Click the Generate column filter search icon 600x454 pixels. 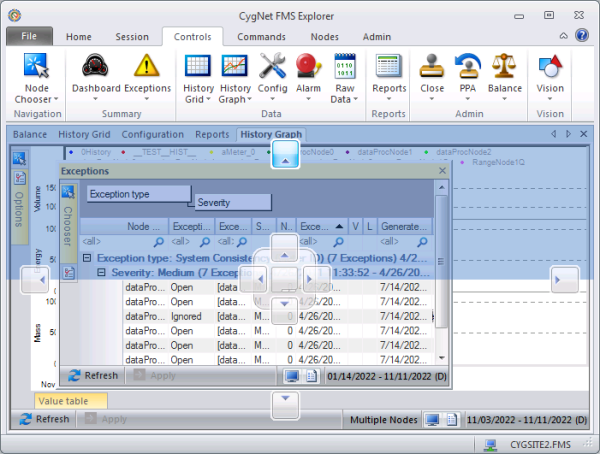pos(422,242)
